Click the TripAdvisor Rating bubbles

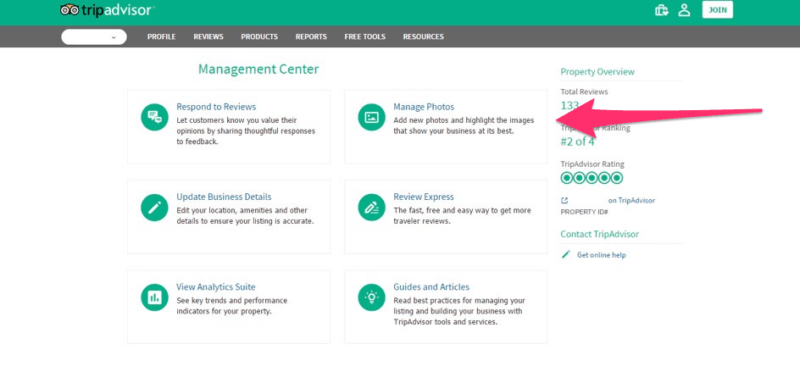click(592, 178)
